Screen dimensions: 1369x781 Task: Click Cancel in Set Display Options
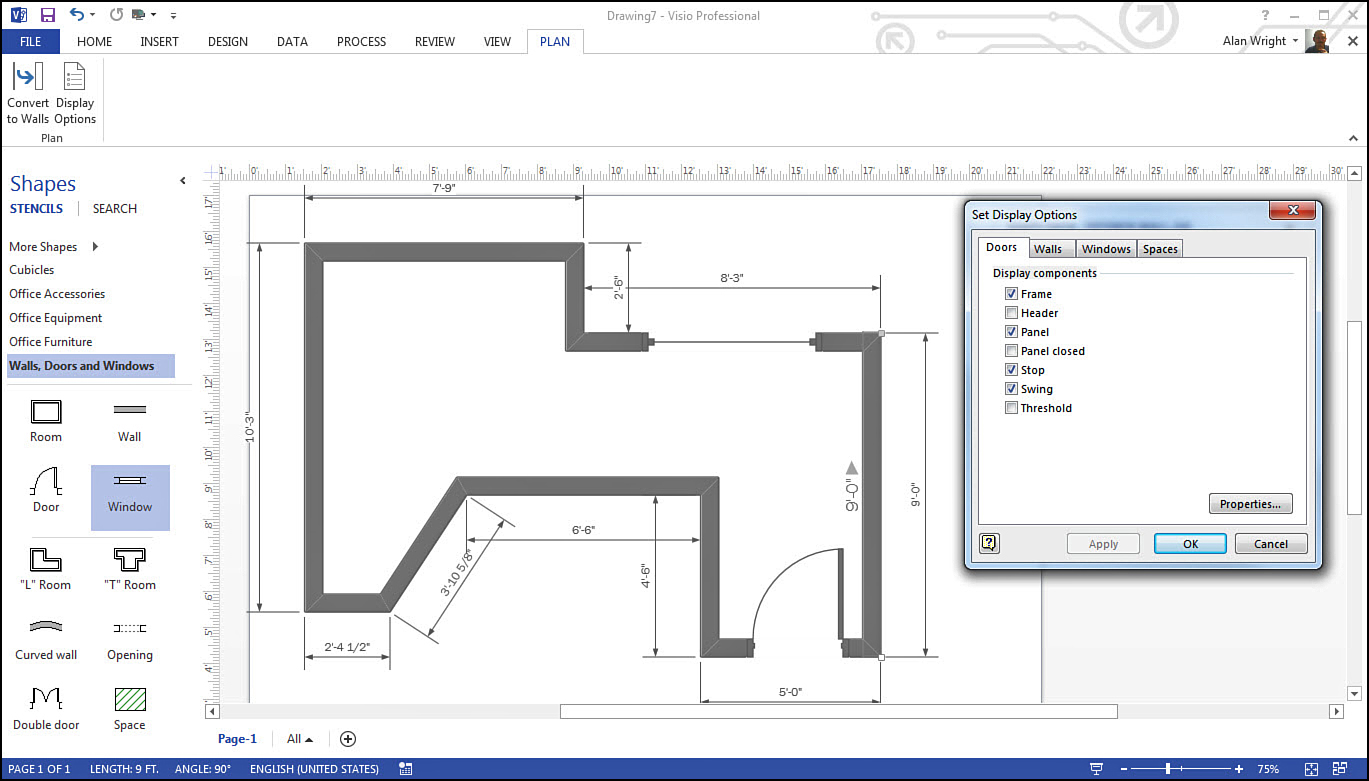coord(1270,544)
